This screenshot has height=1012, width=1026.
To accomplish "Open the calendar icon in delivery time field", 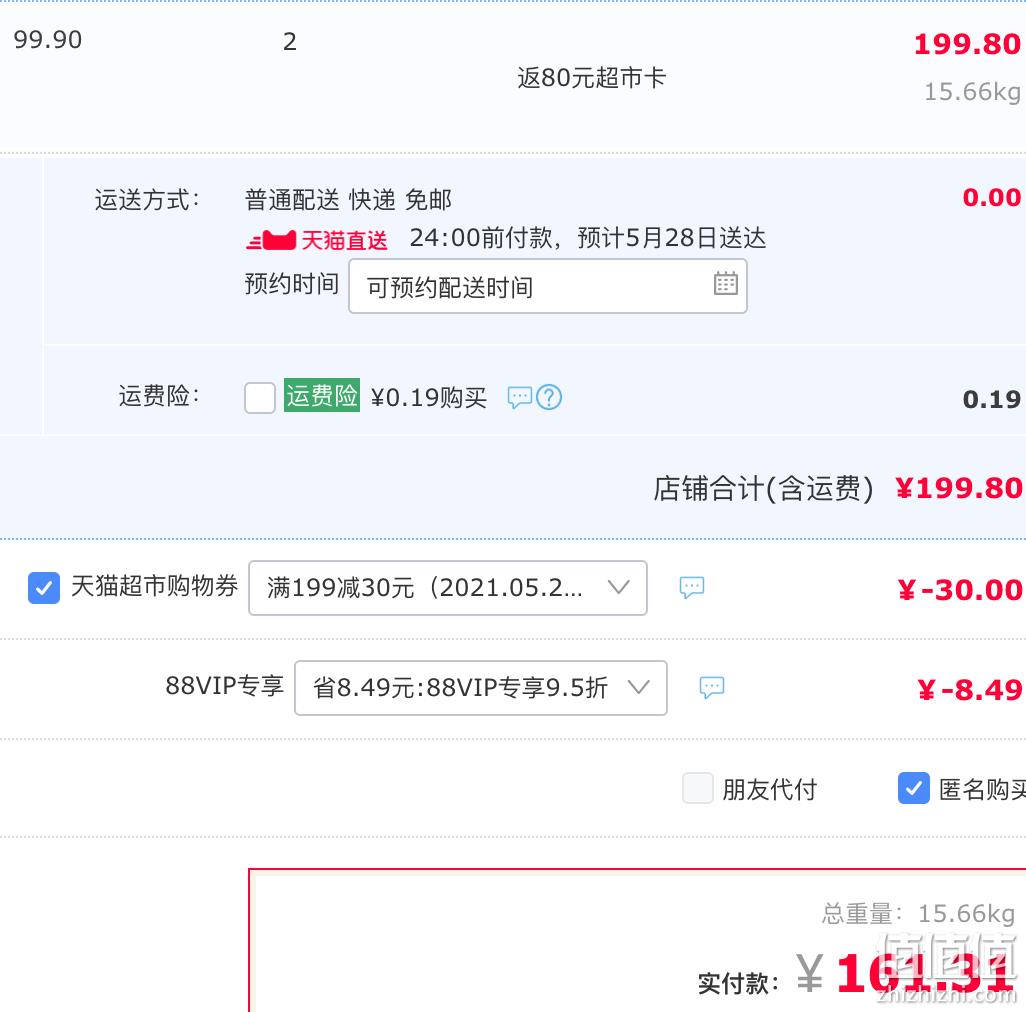I will pyautogui.click(x=725, y=284).
